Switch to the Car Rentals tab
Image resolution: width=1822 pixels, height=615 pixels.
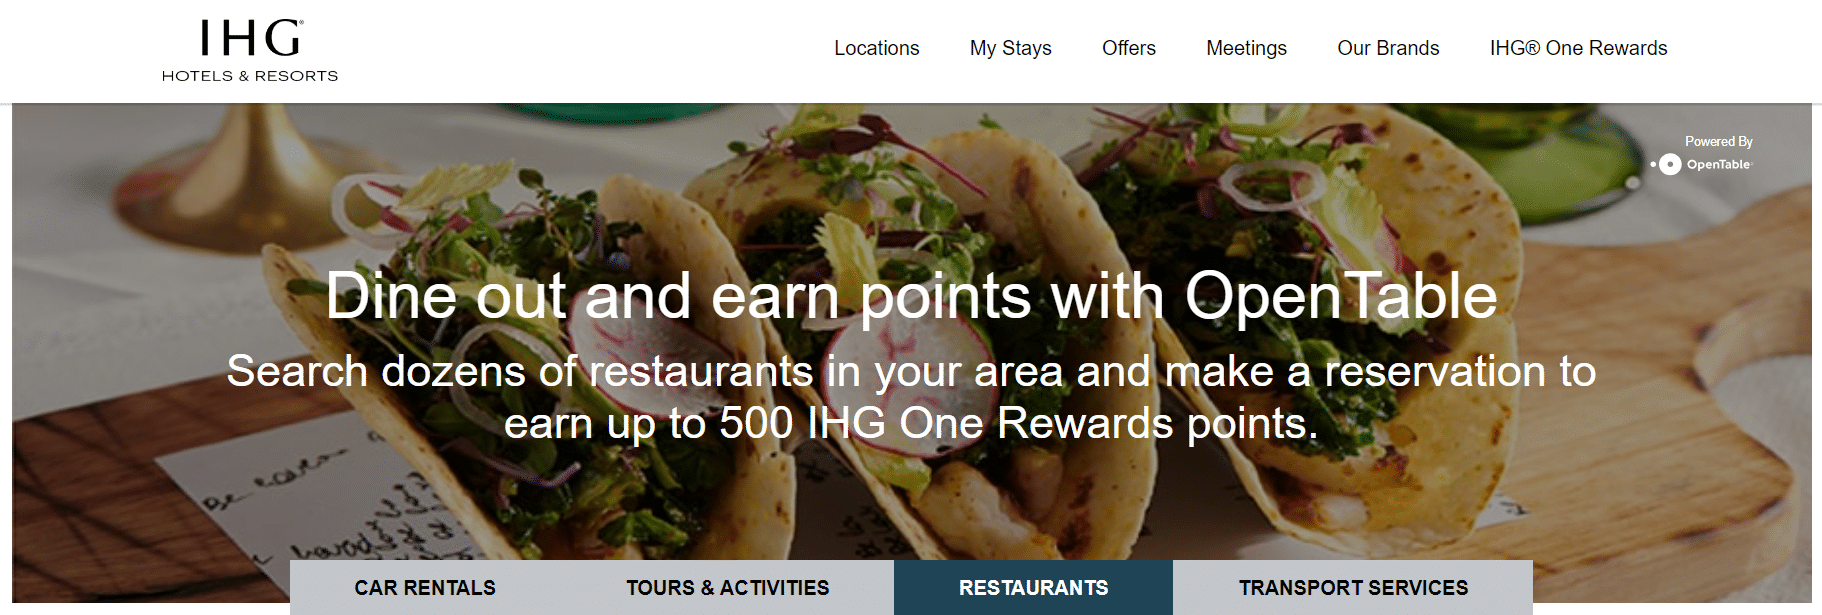425,588
